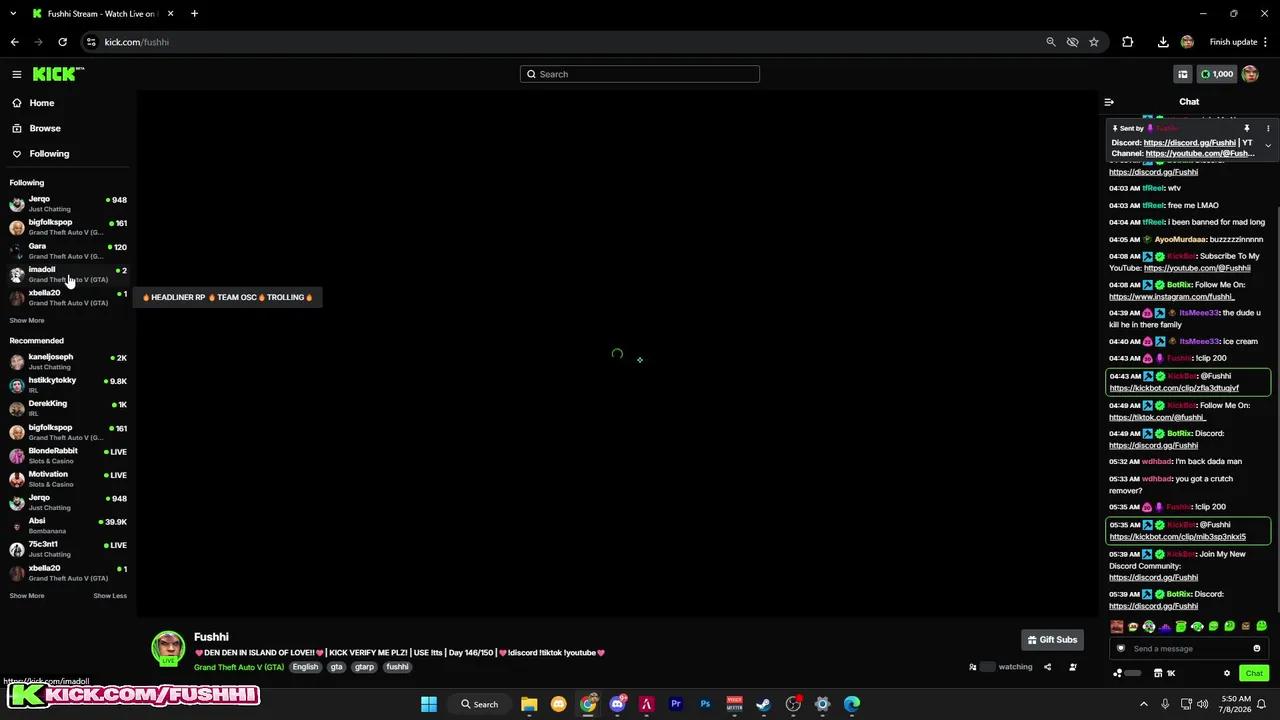This screenshot has height=720, width=1280.
Task: Bookmark this page with star icon
Action: (x=1094, y=42)
